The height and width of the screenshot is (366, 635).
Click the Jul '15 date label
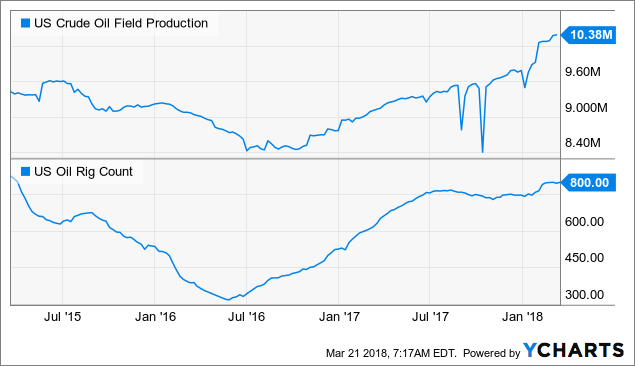pyautogui.click(x=62, y=316)
